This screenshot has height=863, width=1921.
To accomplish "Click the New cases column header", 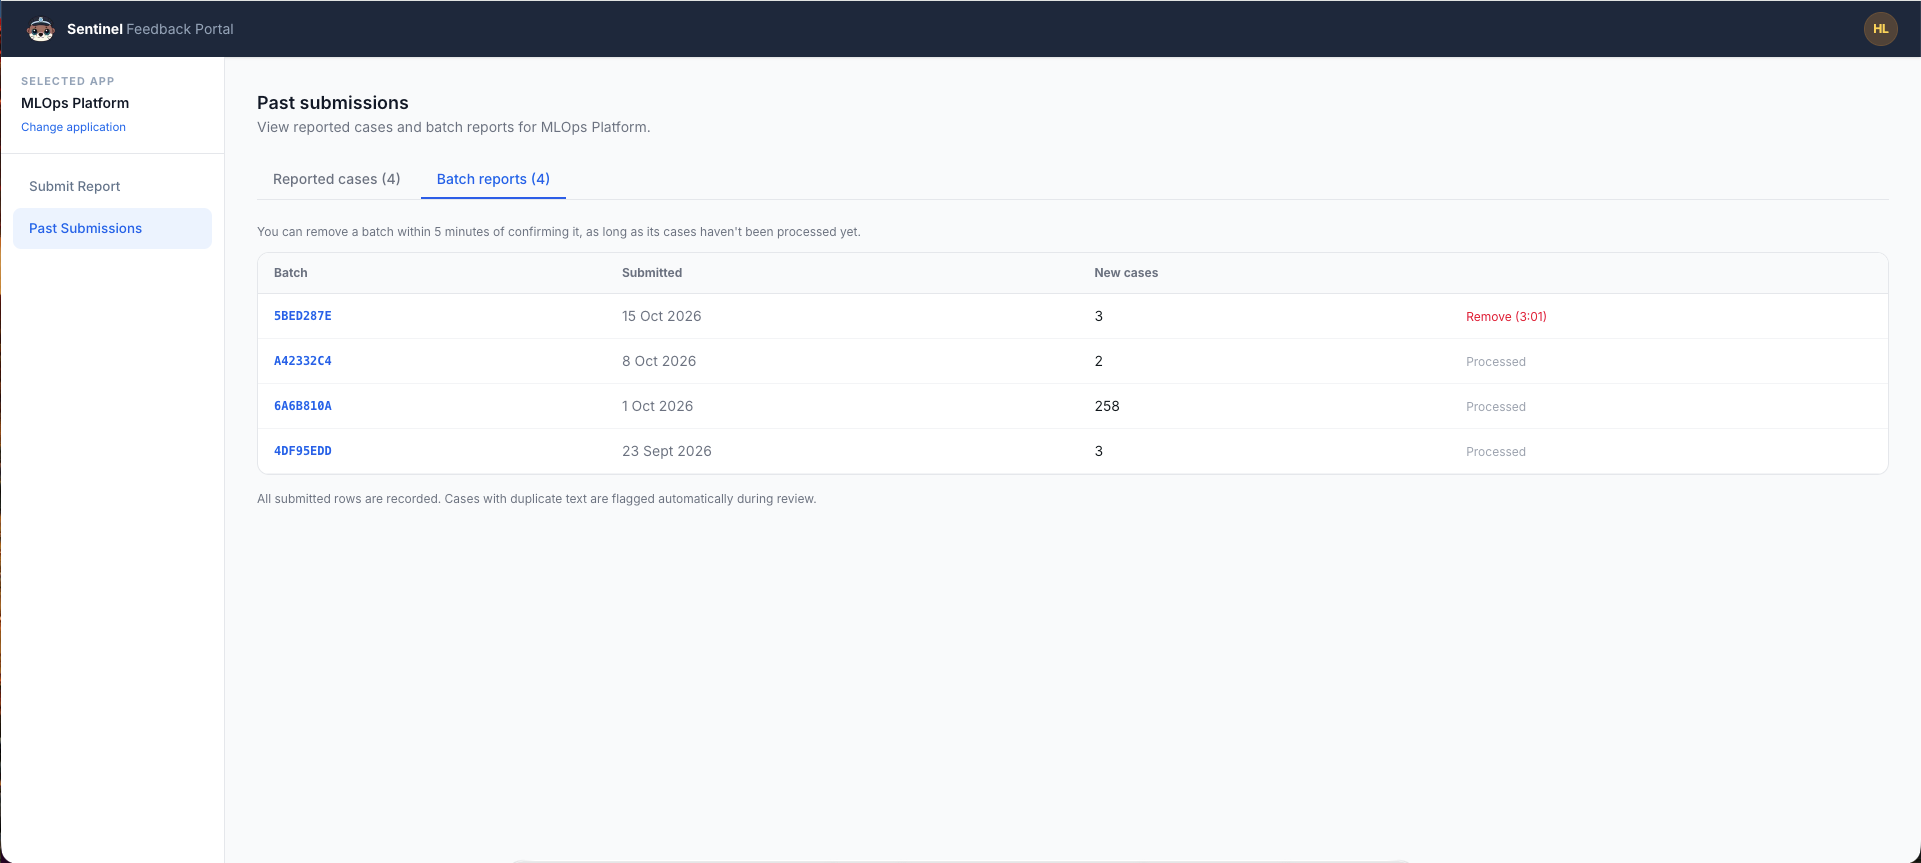I will 1126,273.
